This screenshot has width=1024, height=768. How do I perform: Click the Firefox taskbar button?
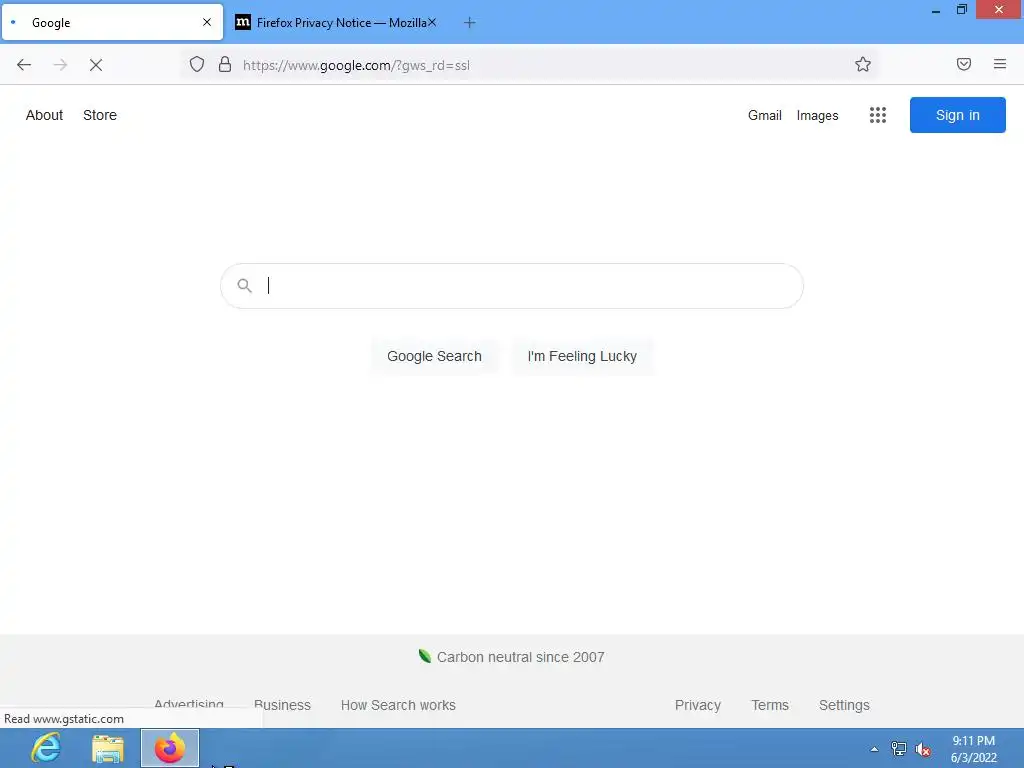point(170,748)
